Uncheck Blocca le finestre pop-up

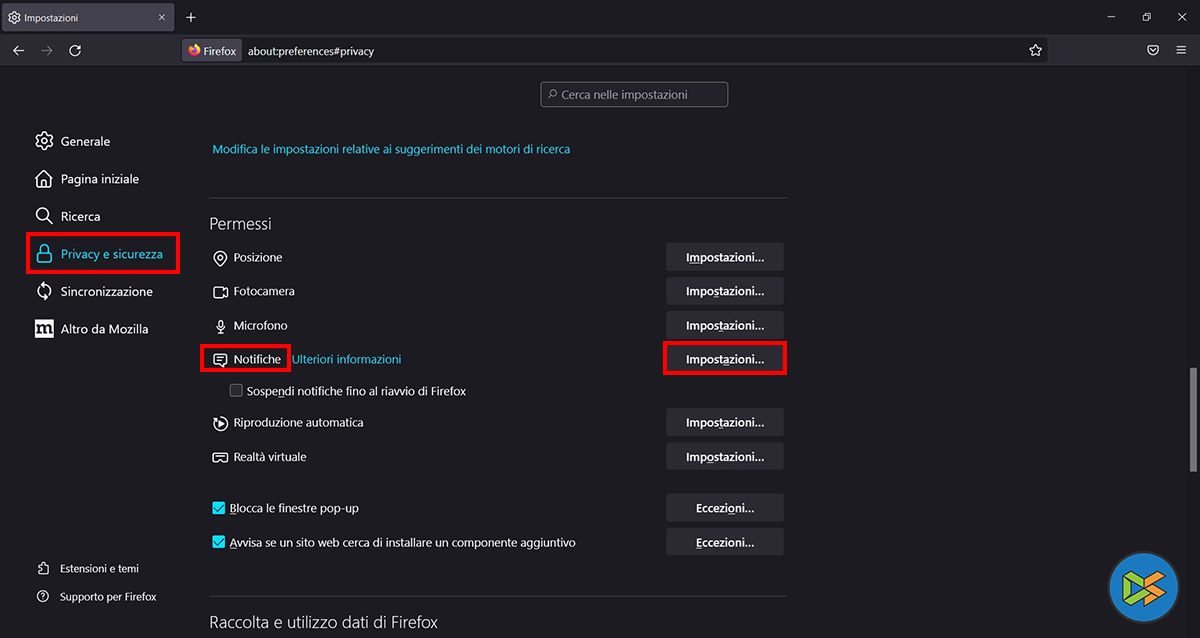(x=219, y=508)
